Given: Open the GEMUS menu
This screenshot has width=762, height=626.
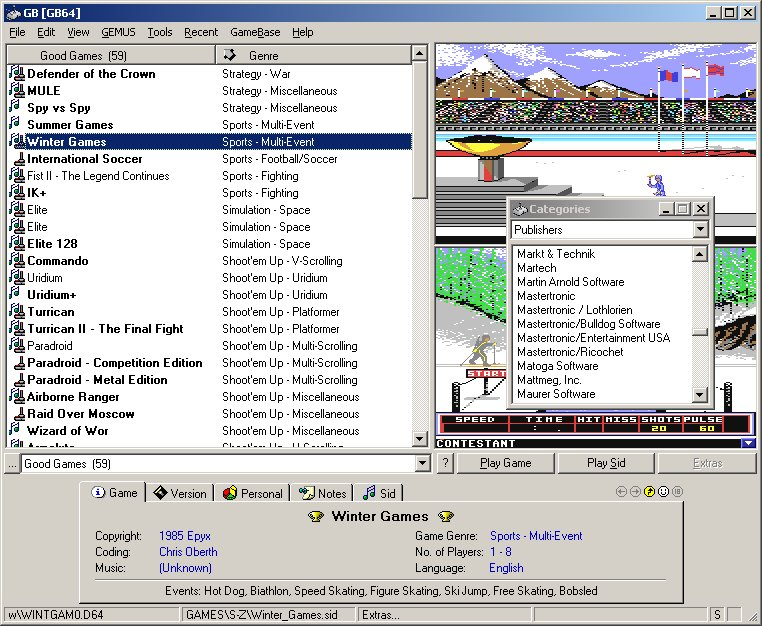Looking at the screenshot, I should [x=118, y=32].
